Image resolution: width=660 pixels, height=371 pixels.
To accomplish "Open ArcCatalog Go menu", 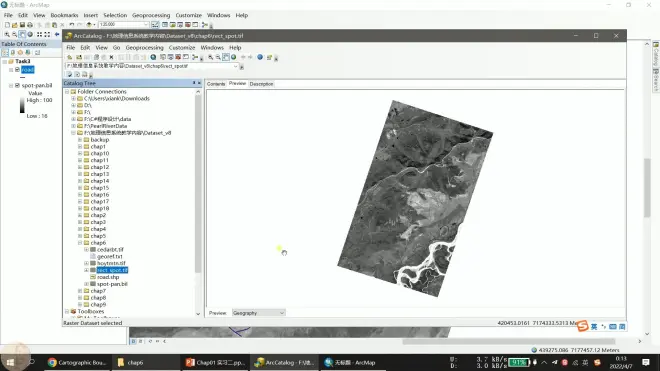I will tap(116, 48).
